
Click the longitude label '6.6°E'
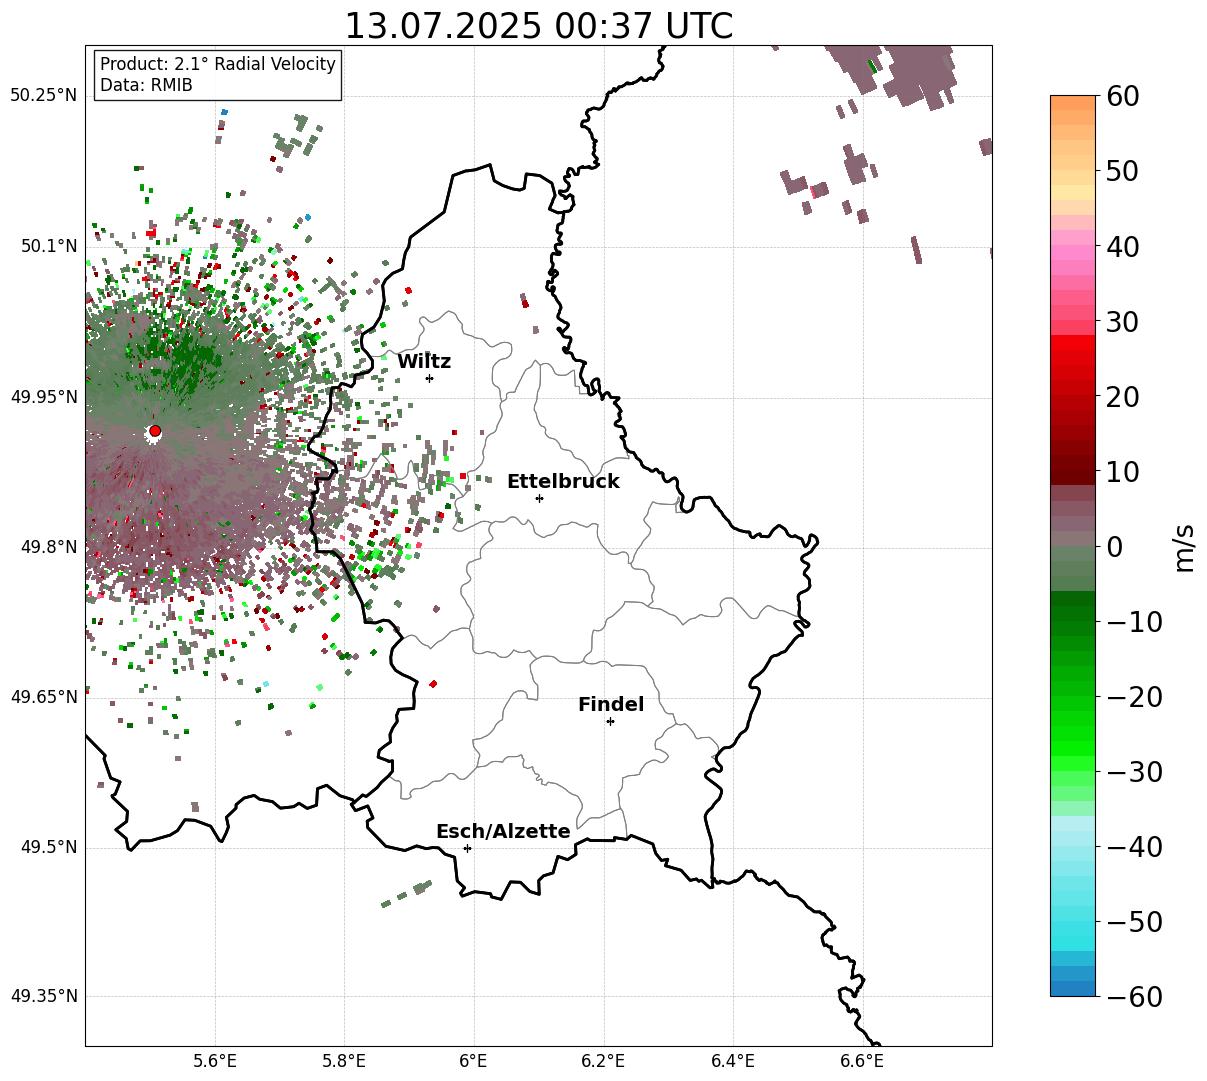pos(862,1061)
